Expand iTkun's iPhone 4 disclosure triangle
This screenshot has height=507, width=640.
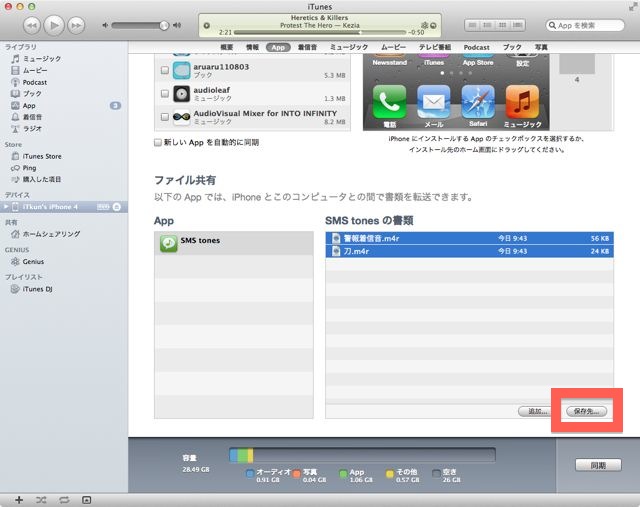[x=5, y=207]
